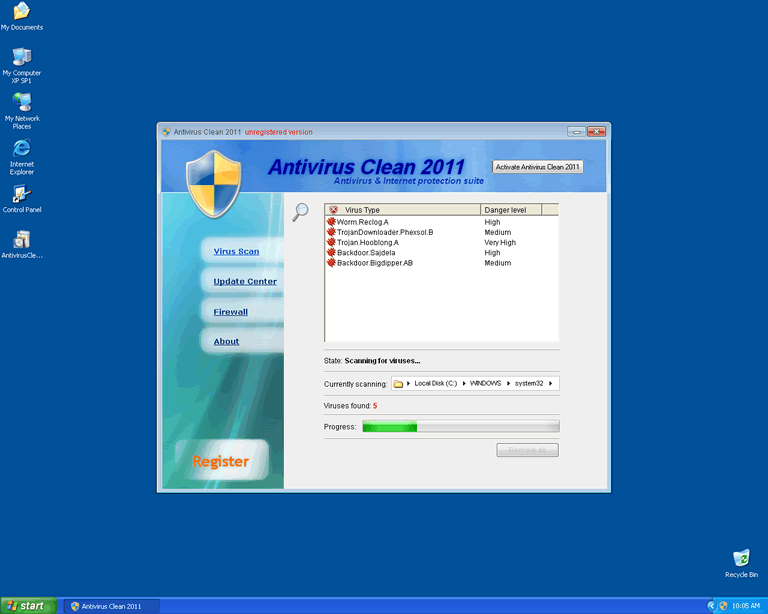Open the Update Center section
This screenshot has width=768, height=614.
tap(245, 282)
